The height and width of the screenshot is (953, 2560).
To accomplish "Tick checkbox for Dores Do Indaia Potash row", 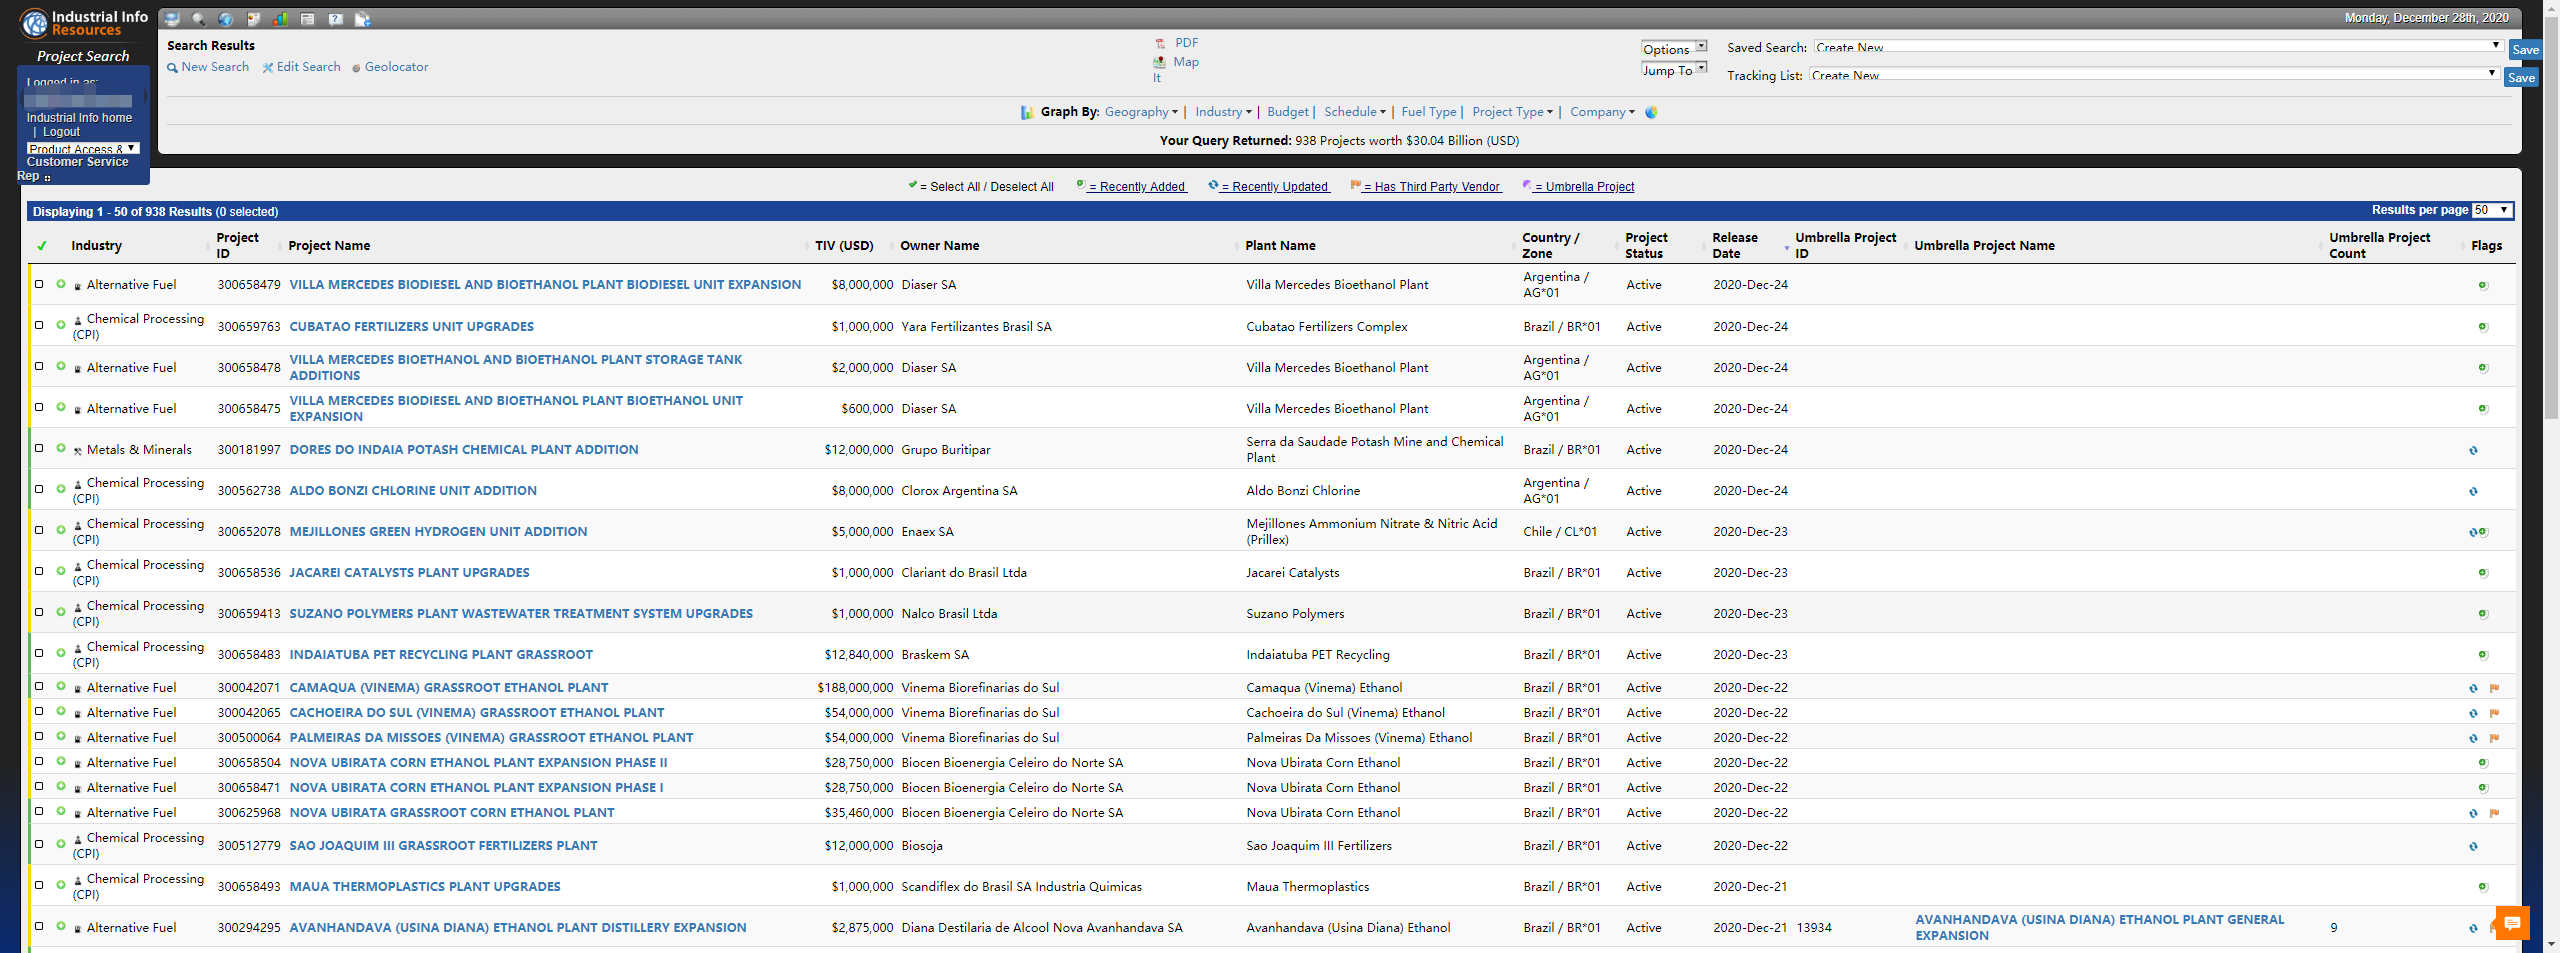I will 39,448.
